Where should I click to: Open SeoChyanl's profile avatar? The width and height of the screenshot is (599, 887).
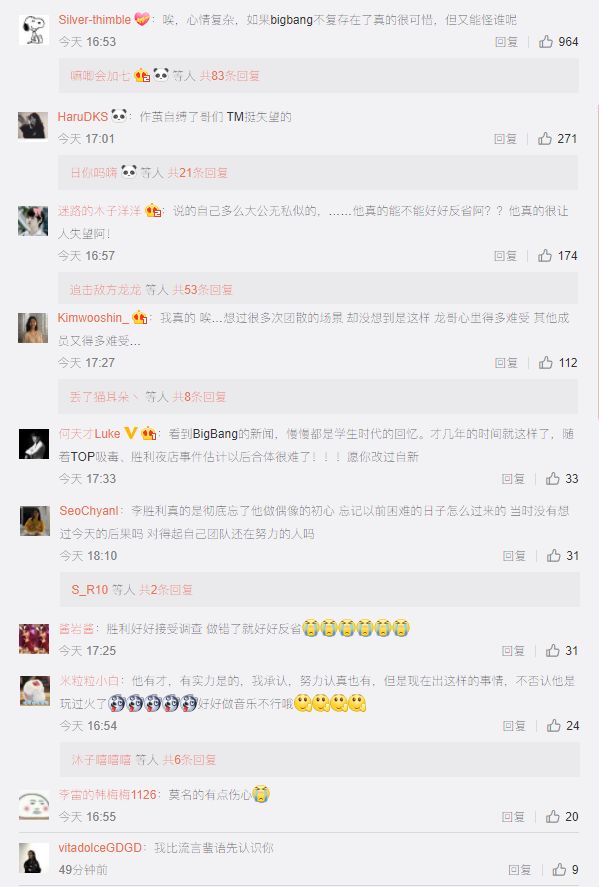click(x=35, y=521)
